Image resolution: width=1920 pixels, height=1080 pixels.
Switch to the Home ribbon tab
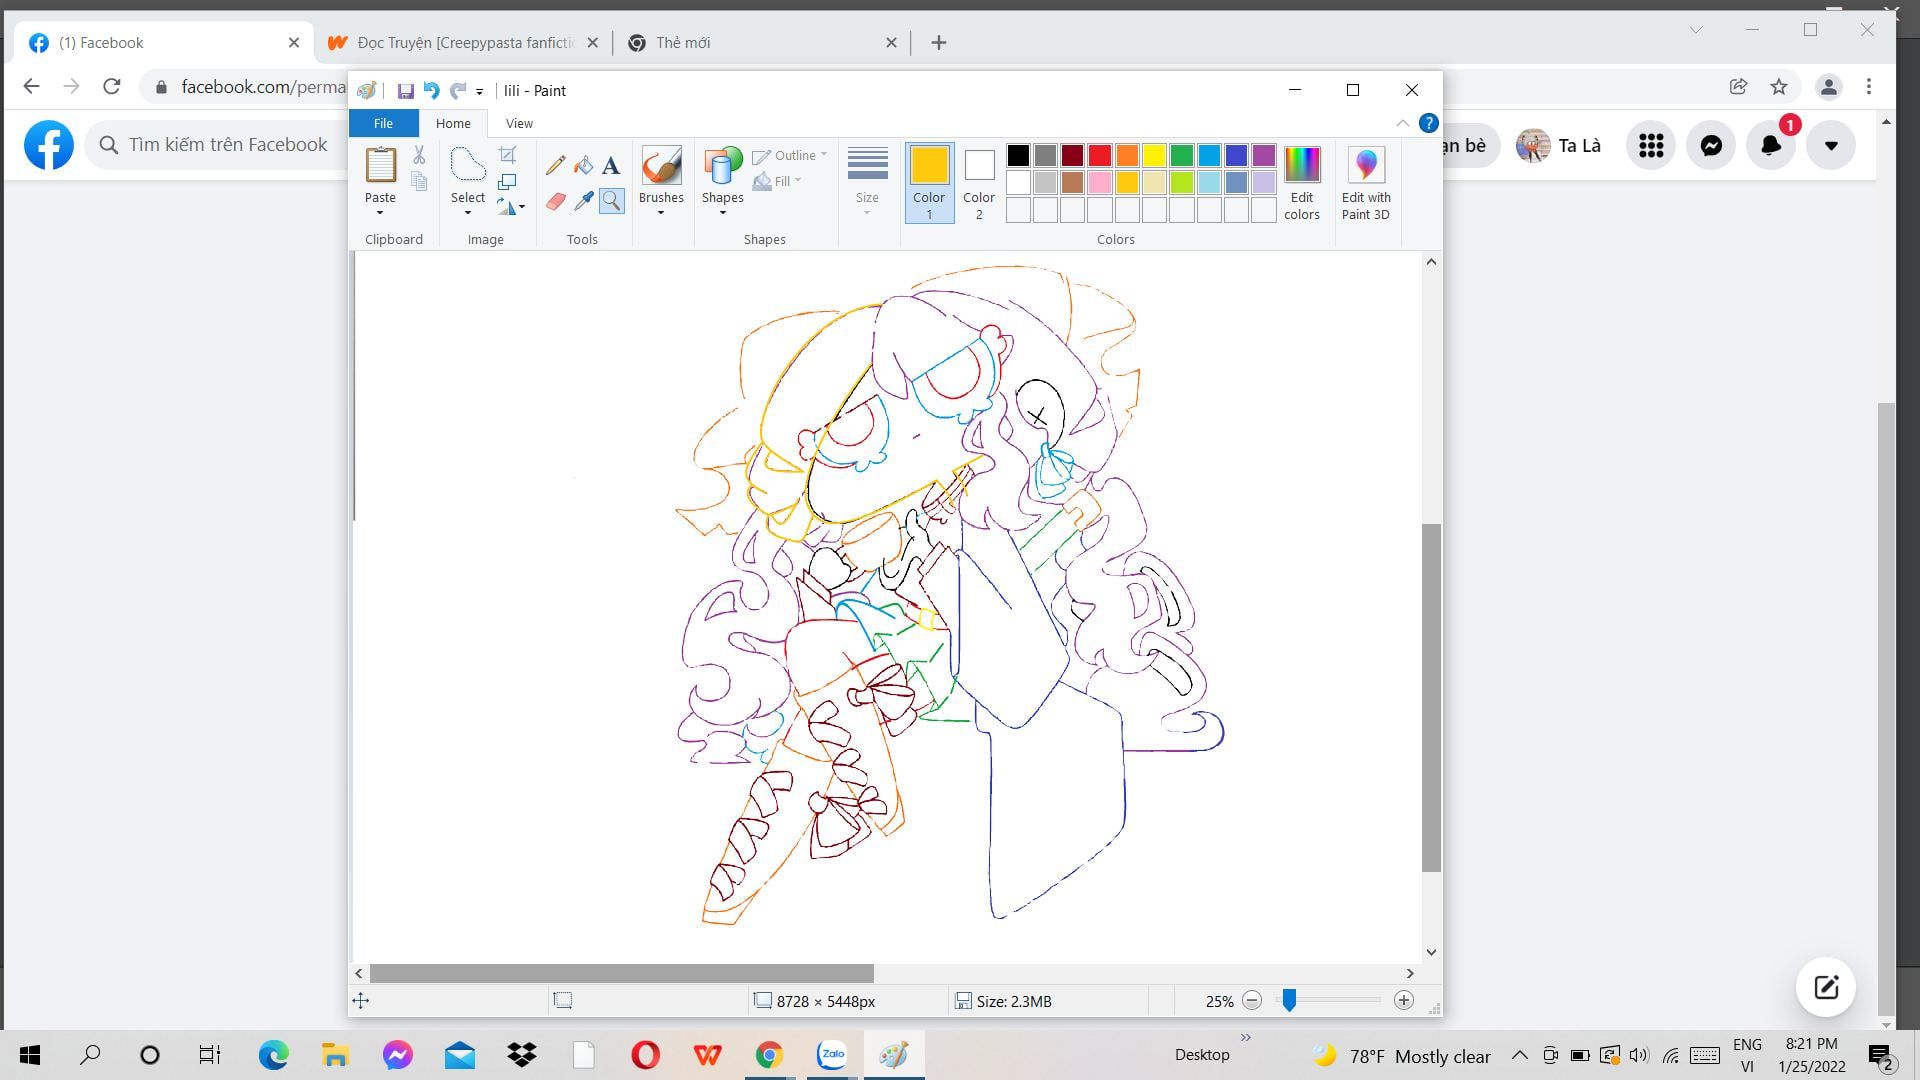click(x=453, y=123)
